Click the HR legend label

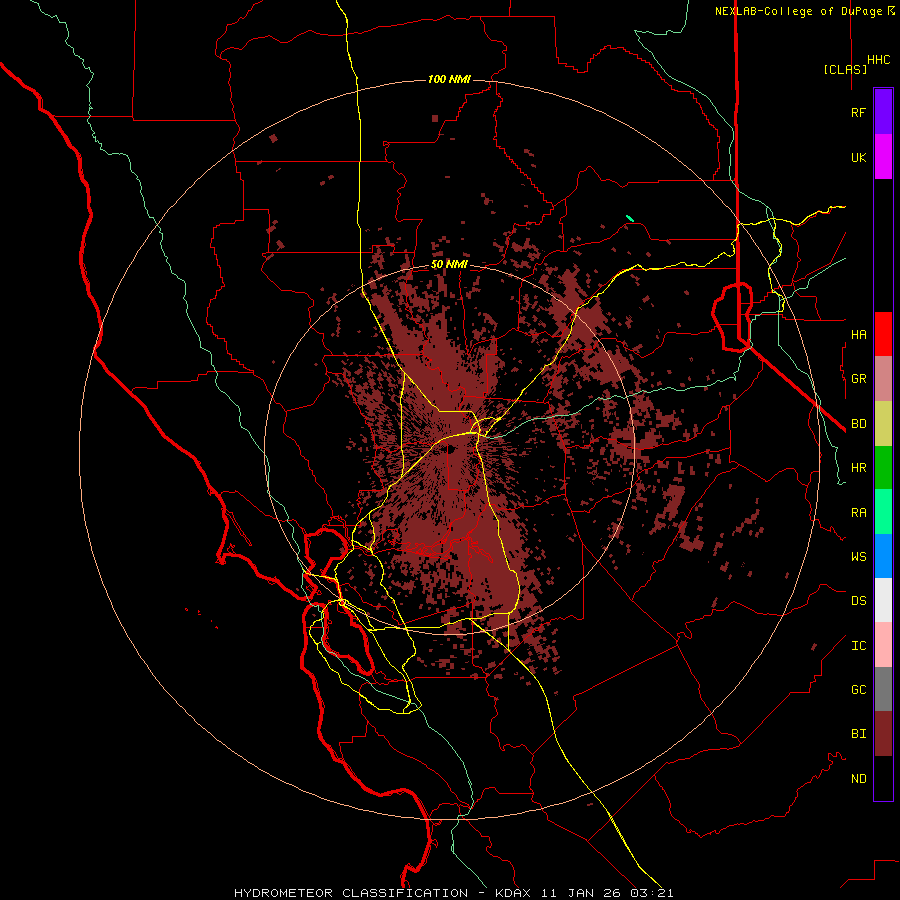pyautogui.click(x=858, y=468)
